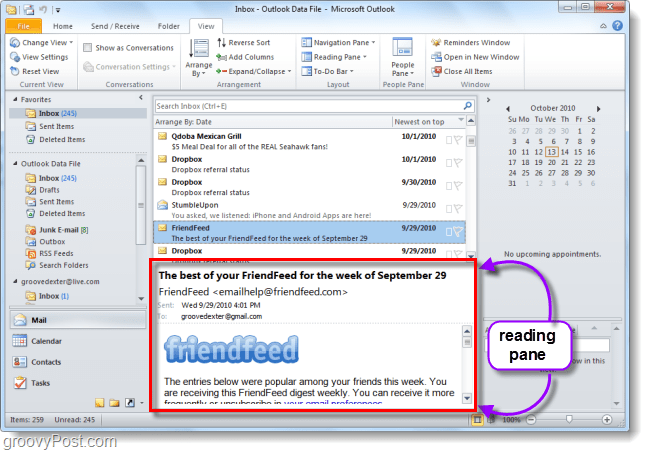This screenshot has height=452, width=650.
Task: Click search magnifier in Search Inbox
Action: (x=468, y=106)
